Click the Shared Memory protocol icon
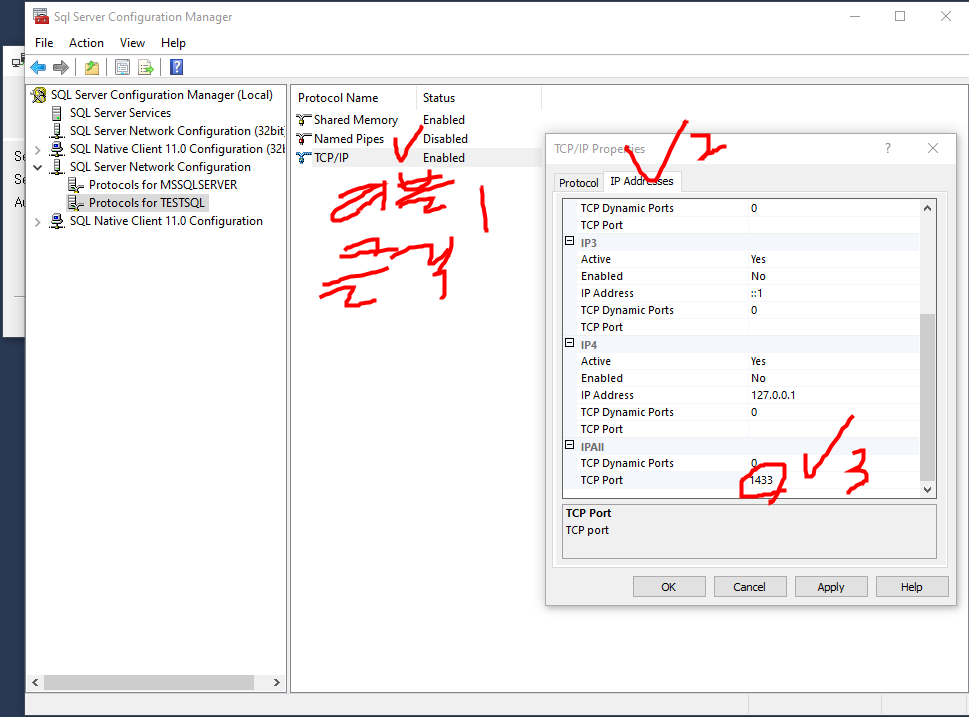 [303, 120]
